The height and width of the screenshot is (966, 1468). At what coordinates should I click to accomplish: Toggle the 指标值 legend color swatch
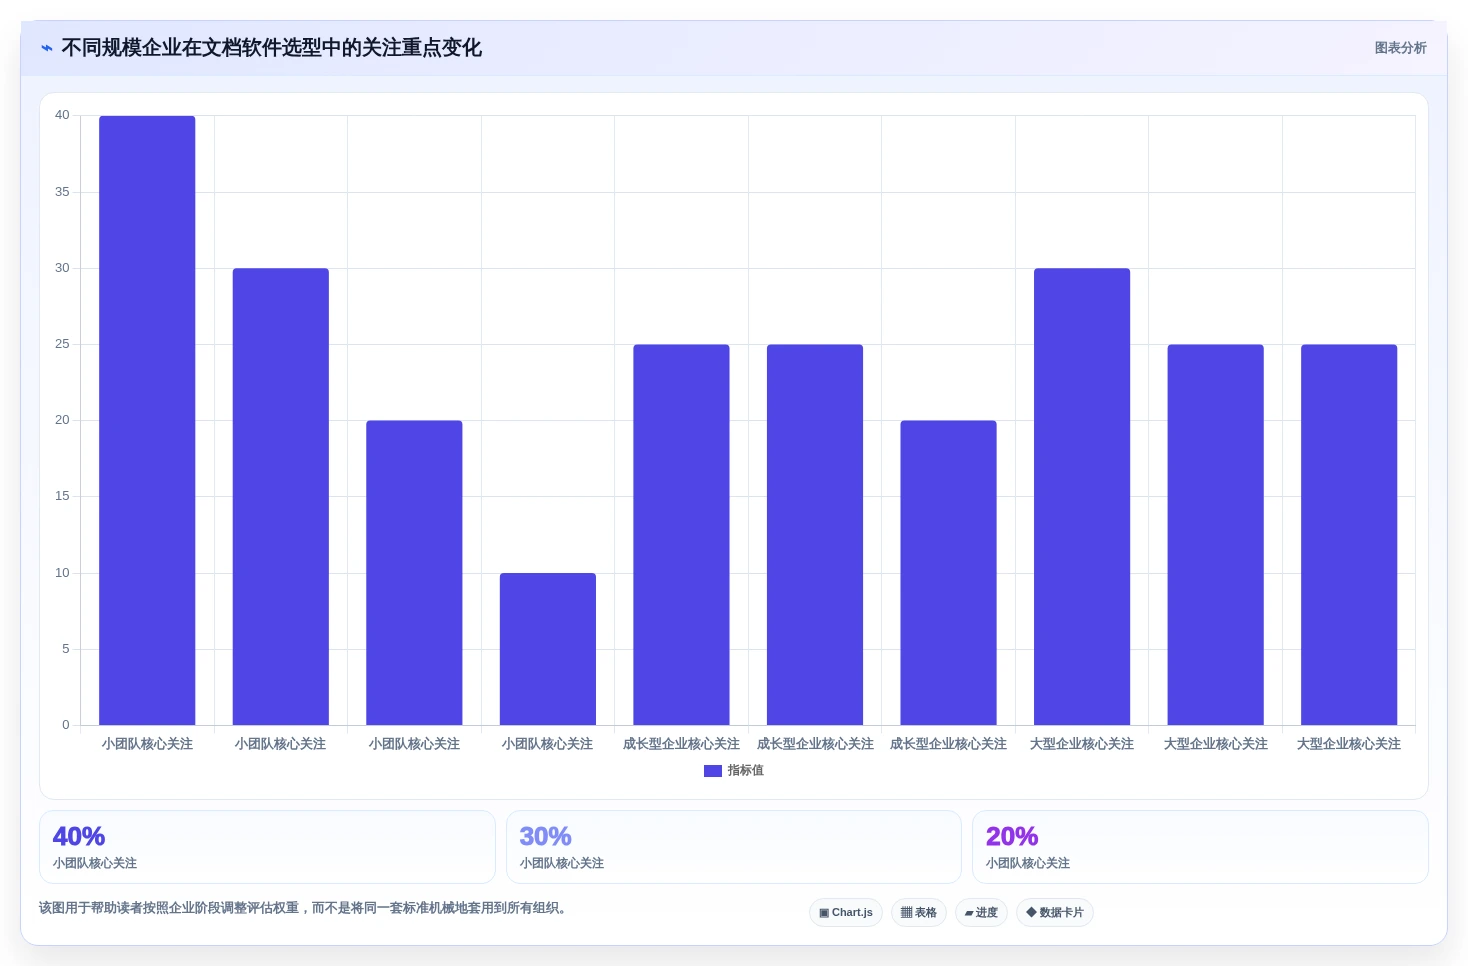(x=712, y=771)
